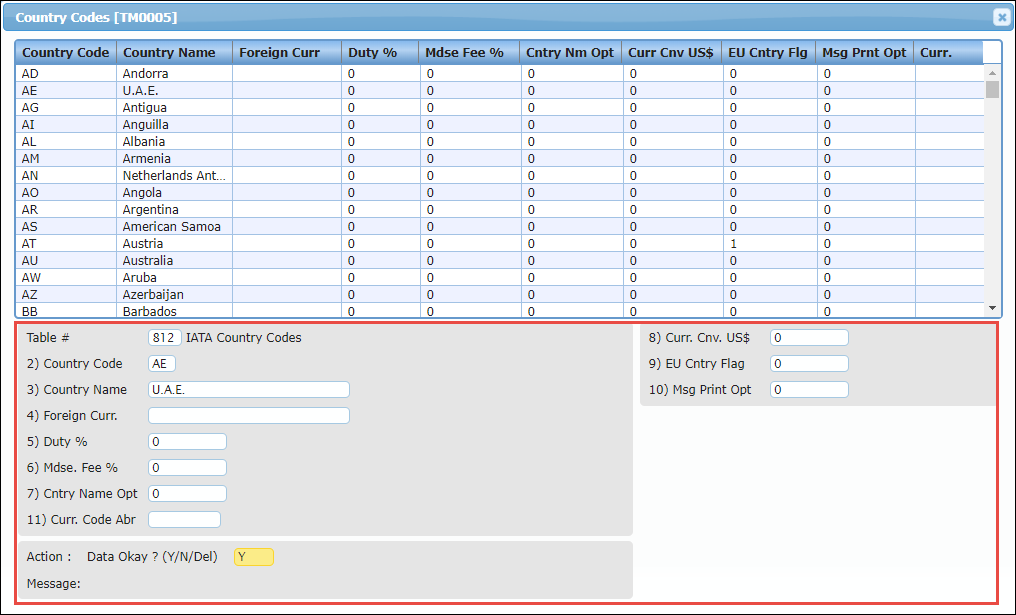This screenshot has height=615, width=1016.
Task: Click the Curr Cnv US$ column header
Action: click(672, 52)
